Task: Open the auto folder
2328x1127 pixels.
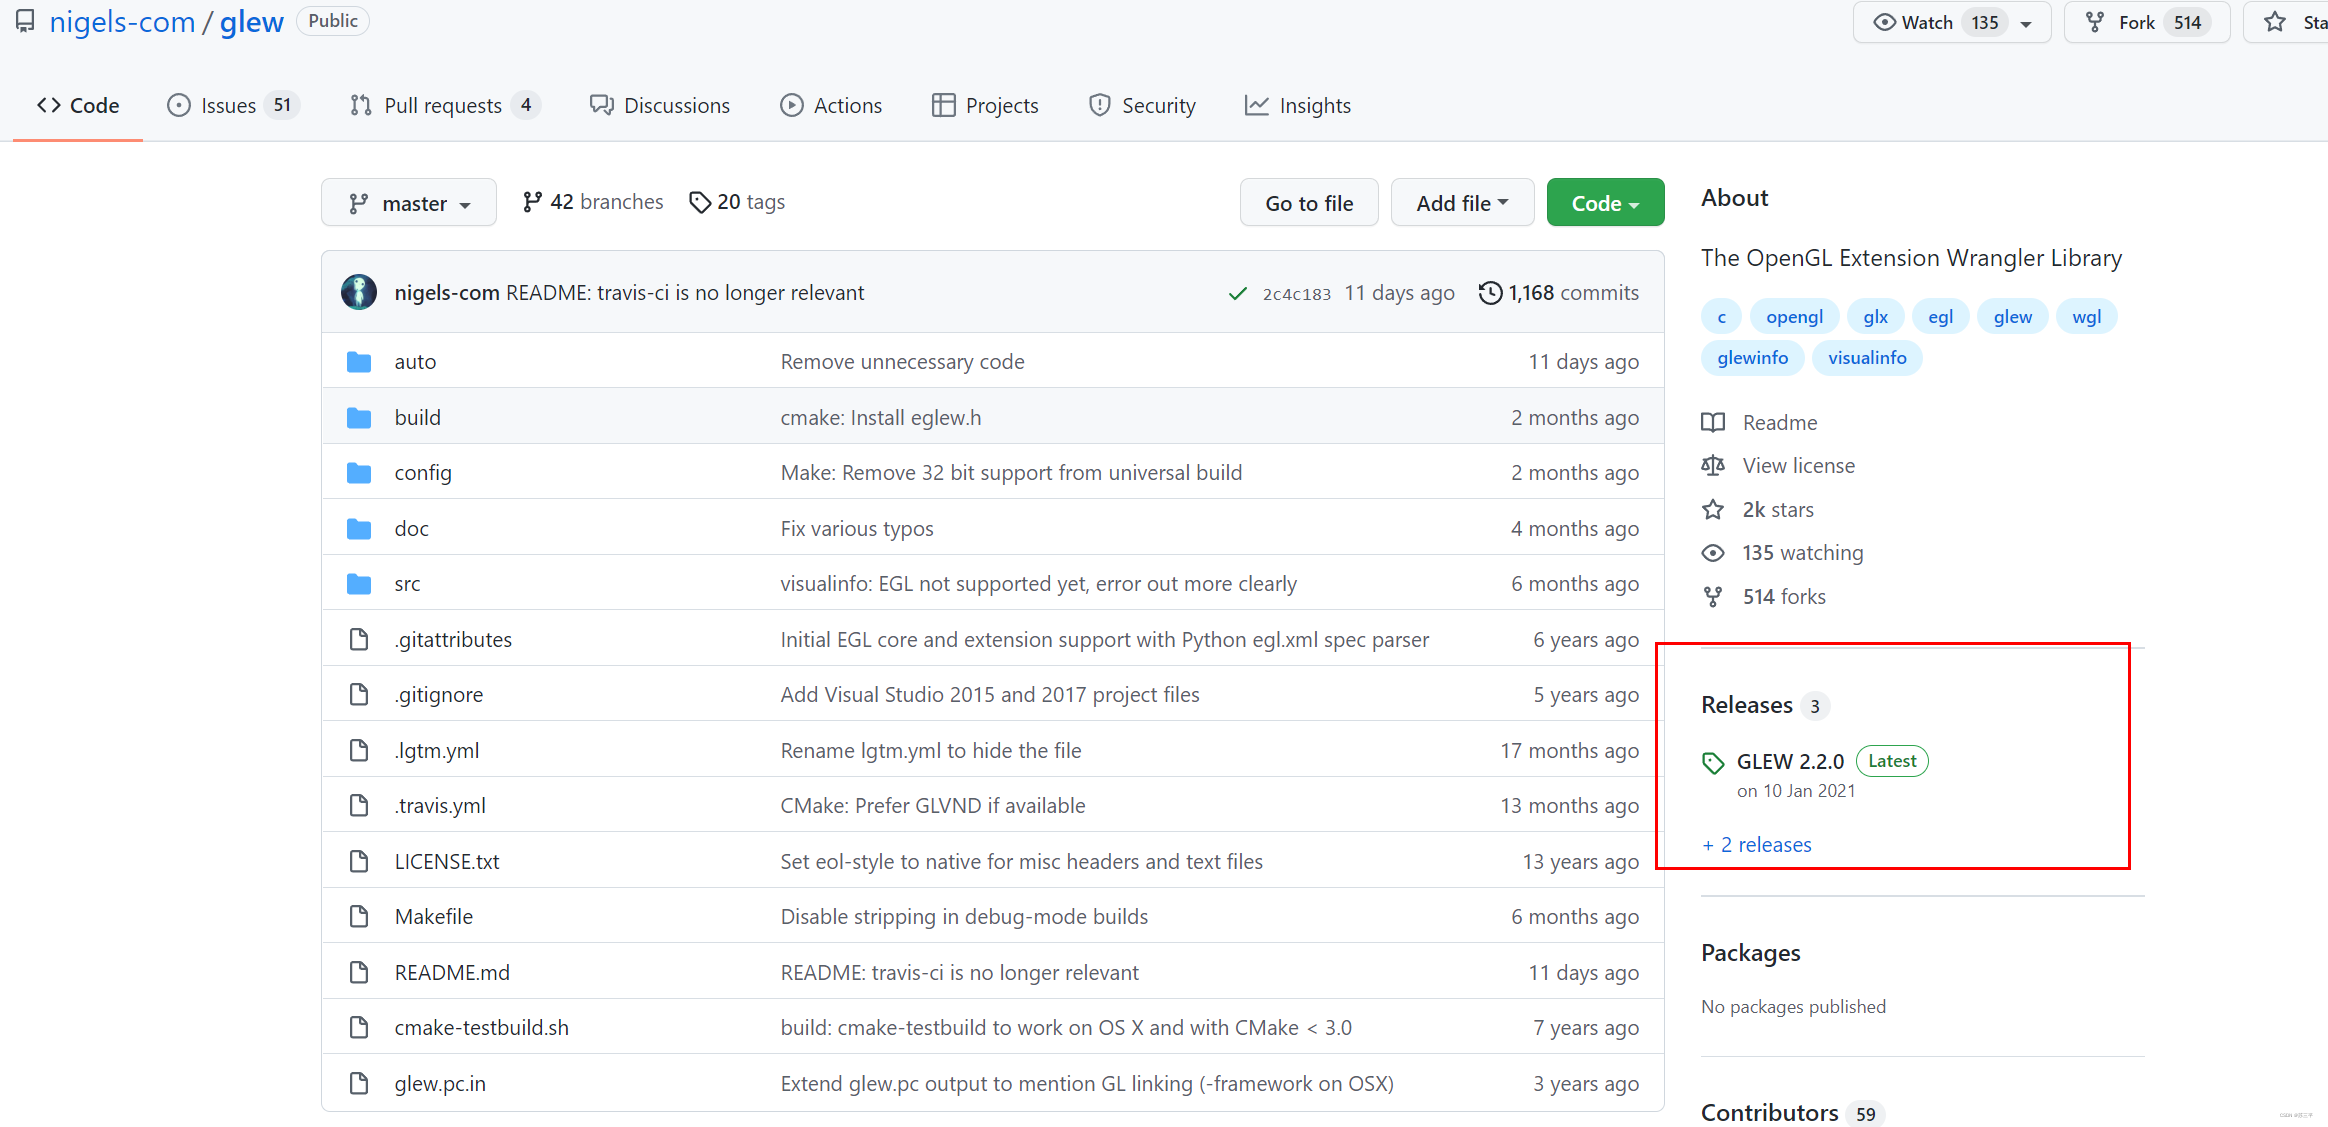Action: [x=415, y=362]
